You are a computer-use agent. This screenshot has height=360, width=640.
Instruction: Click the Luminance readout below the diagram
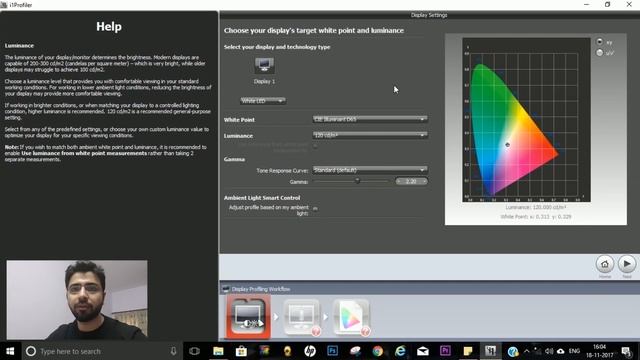(536, 207)
